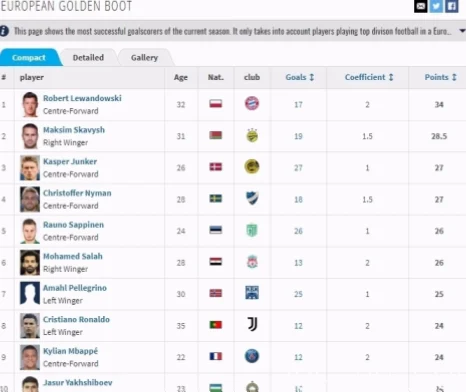
Task: Sort the table by Goals
Action: pyautogui.click(x=300, y=77)
